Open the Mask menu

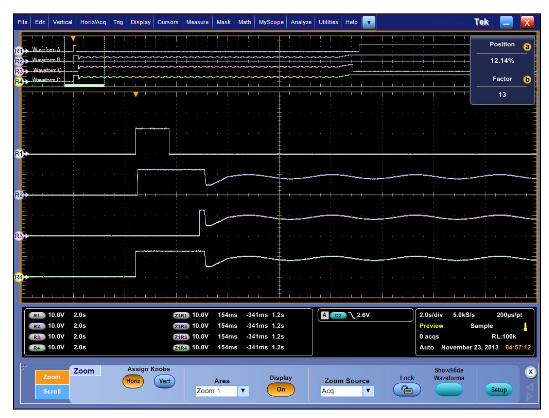tap(223, 22)
